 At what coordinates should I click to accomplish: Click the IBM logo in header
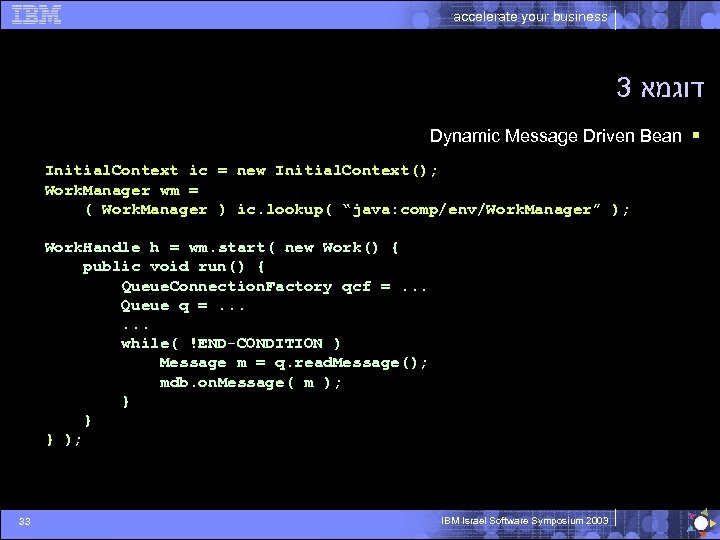tap(36, 15)
